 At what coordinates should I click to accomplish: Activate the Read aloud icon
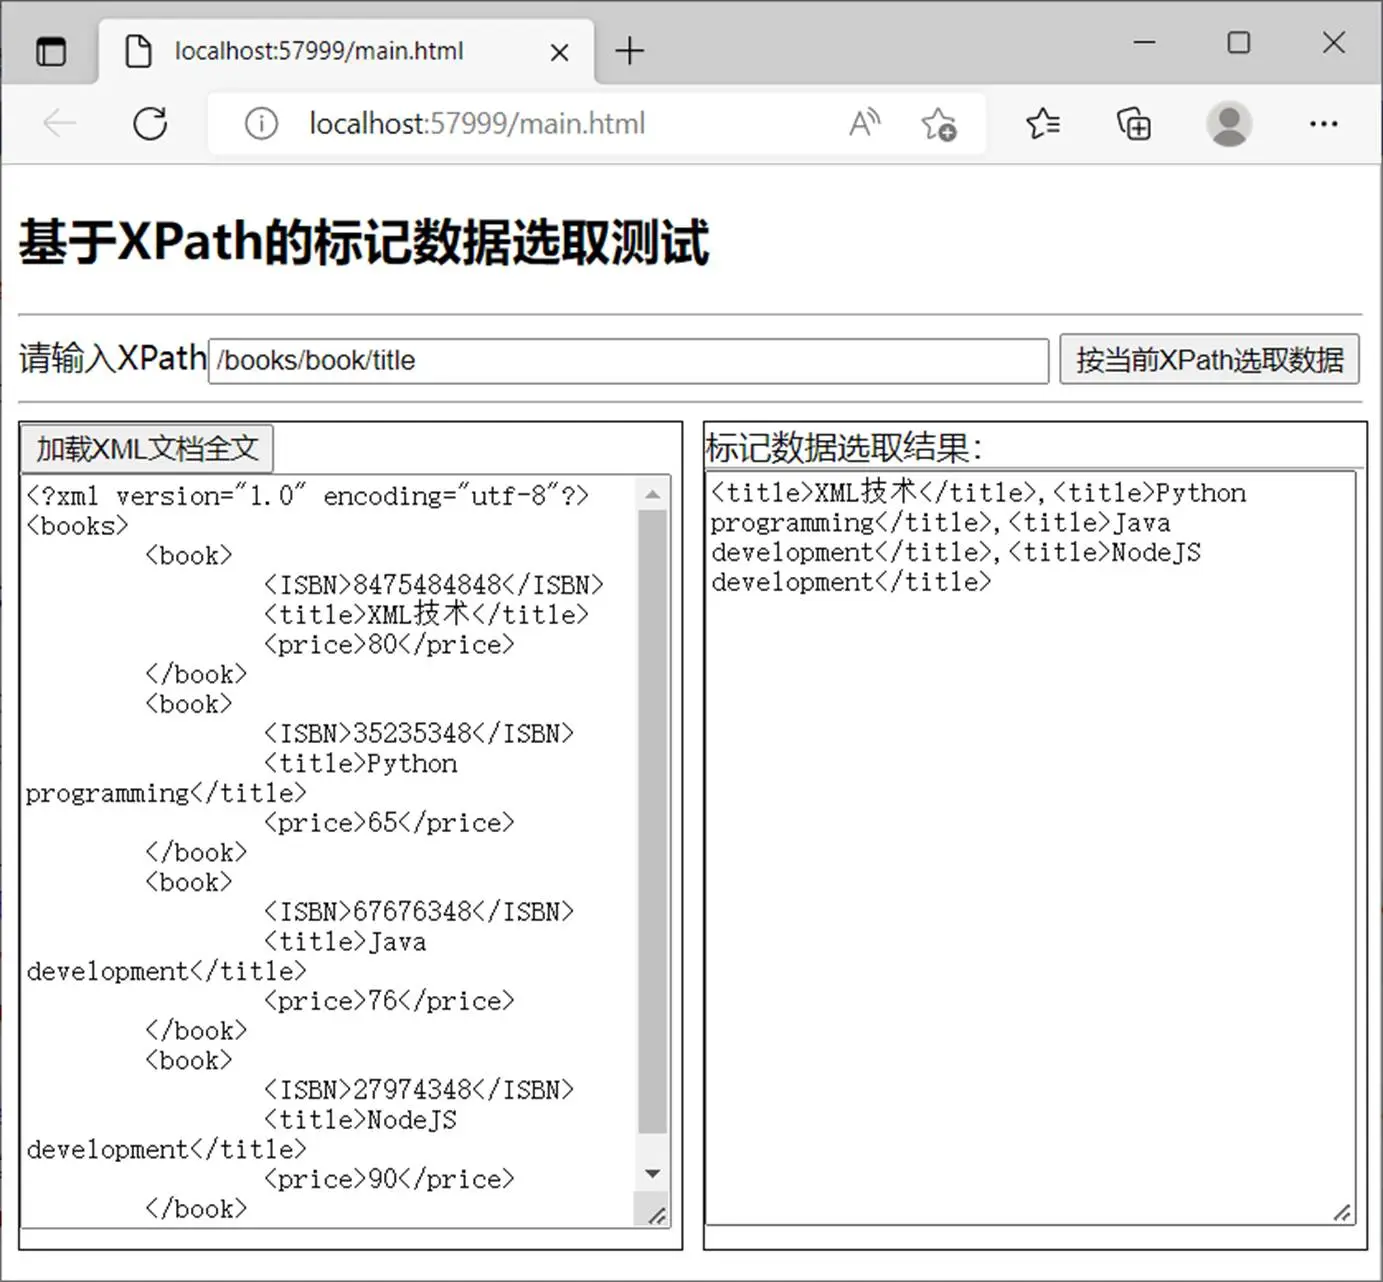pyautogui.click(x=865, y=124)
